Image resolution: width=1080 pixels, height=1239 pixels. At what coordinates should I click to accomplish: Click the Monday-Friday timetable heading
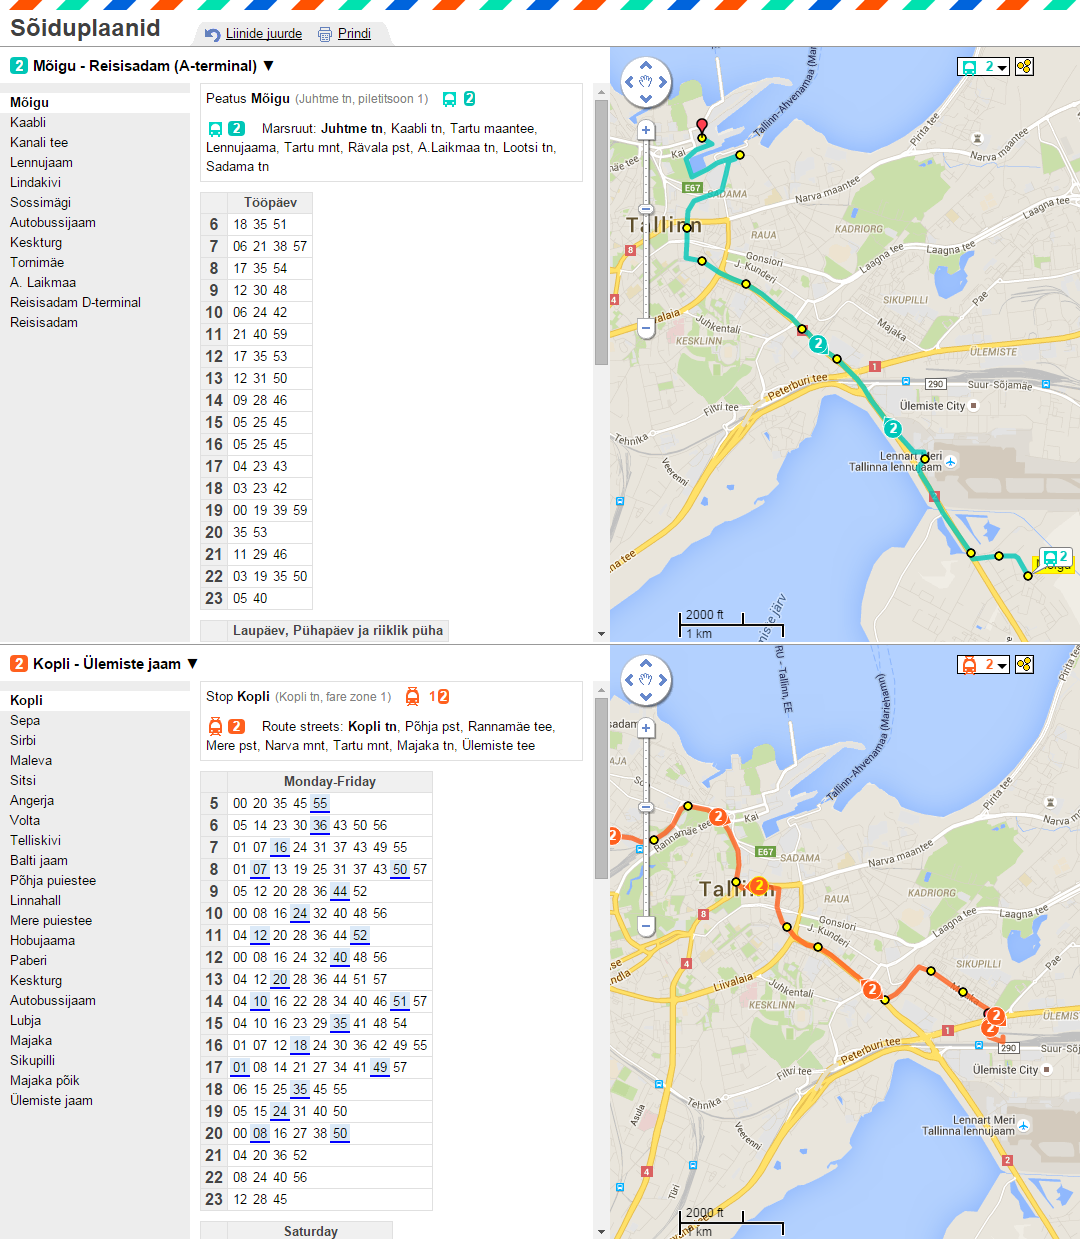330,782
